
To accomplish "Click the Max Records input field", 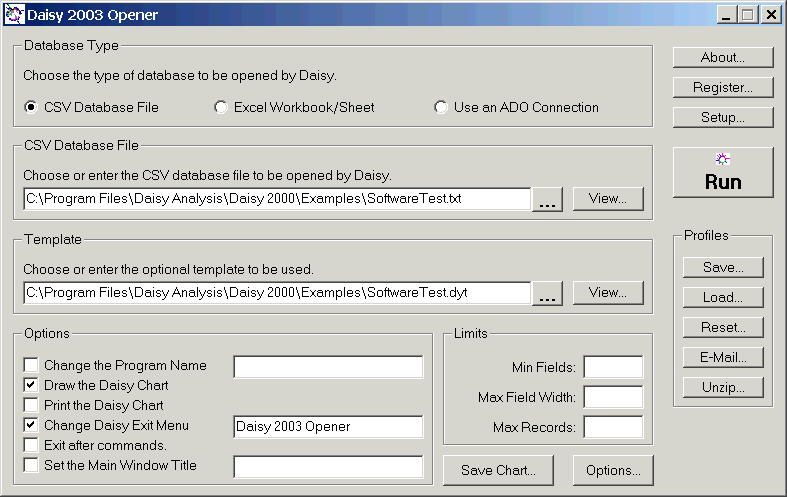I will (613, 427).
